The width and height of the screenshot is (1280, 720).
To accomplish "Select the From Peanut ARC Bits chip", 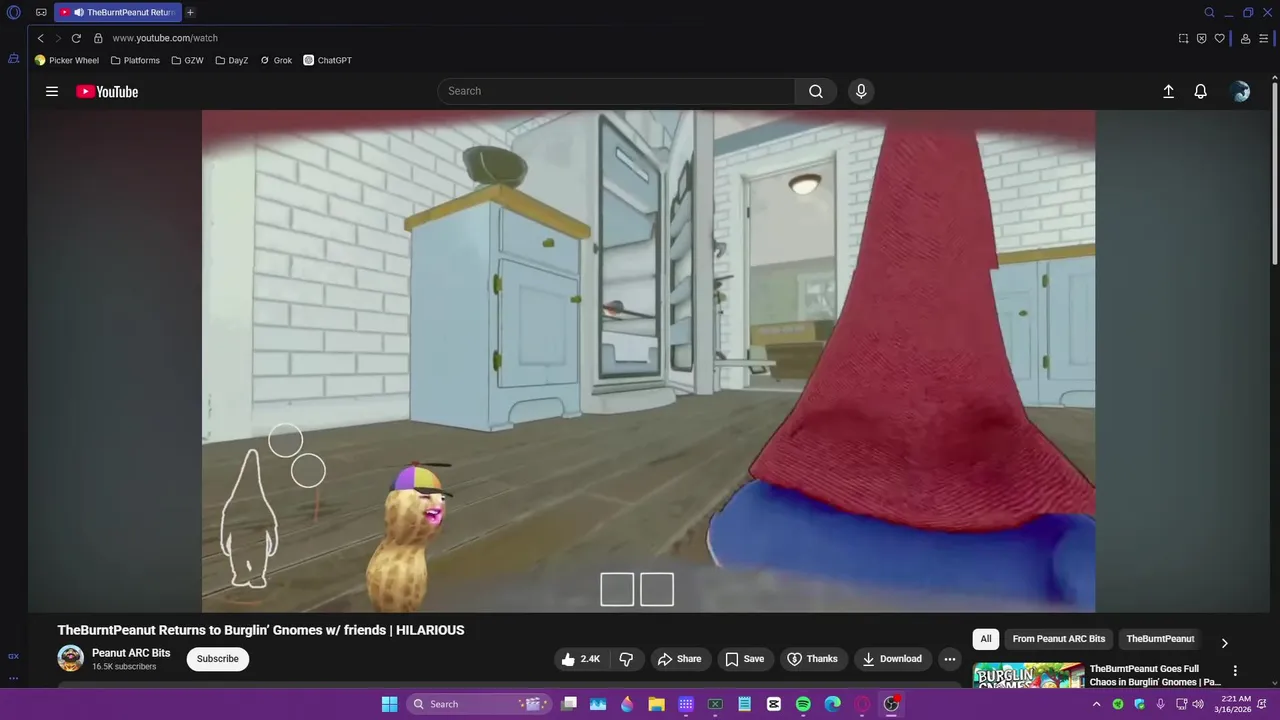I will [x=1059, y=639].
